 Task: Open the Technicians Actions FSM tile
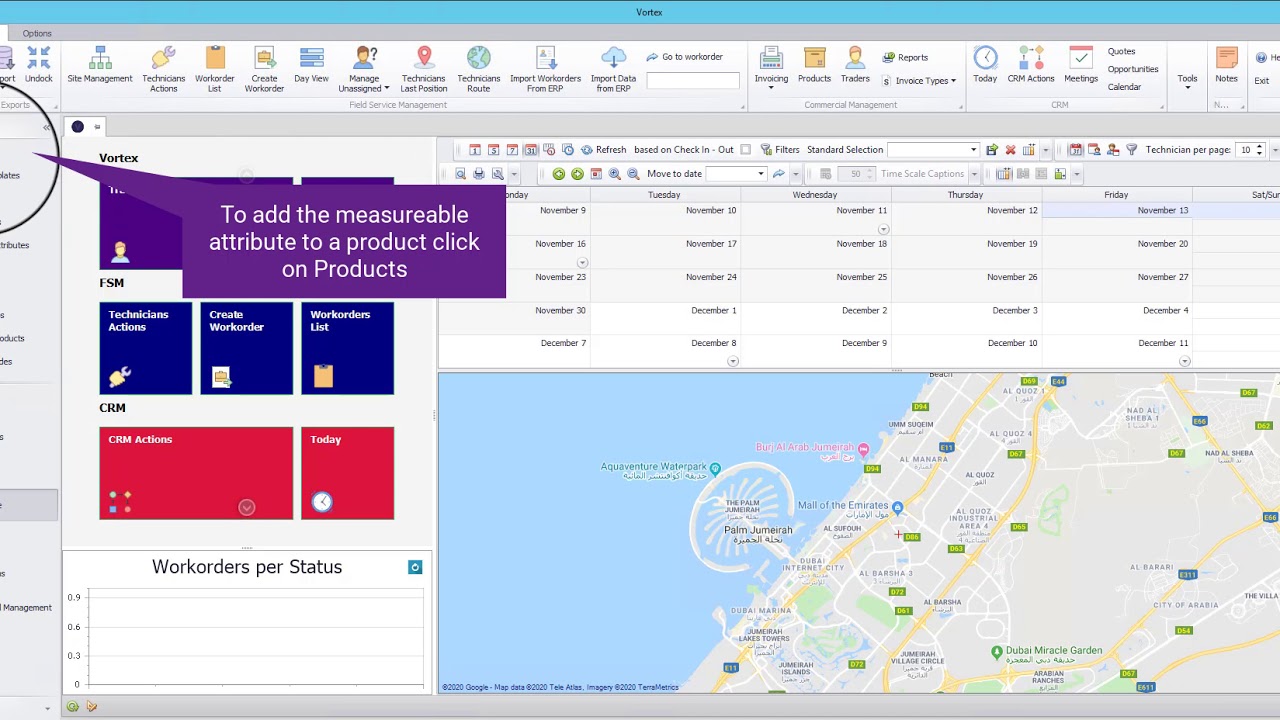click(x=146, y=348)
